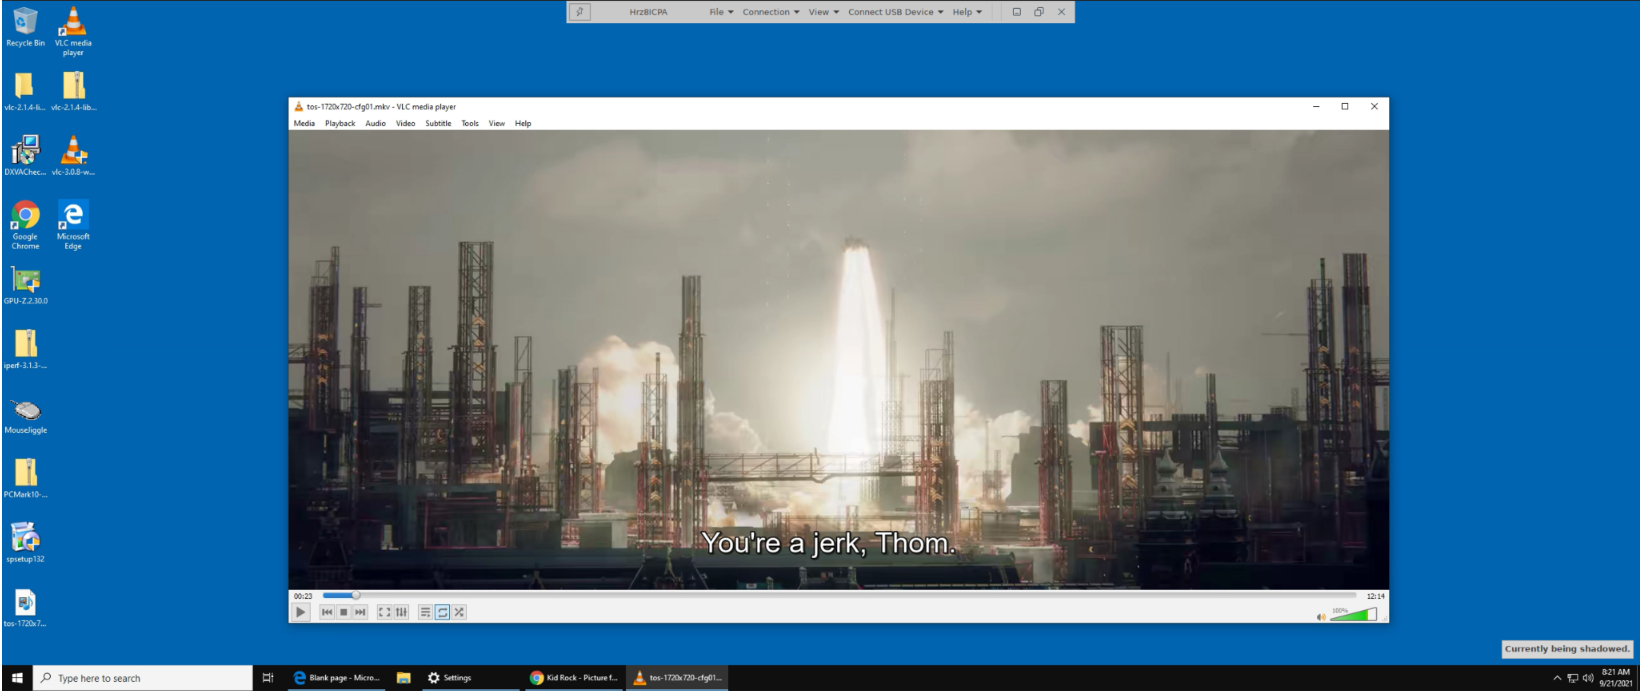
Task: Mute audio using the VLC speaker icon
Action: coord(1321,617)
